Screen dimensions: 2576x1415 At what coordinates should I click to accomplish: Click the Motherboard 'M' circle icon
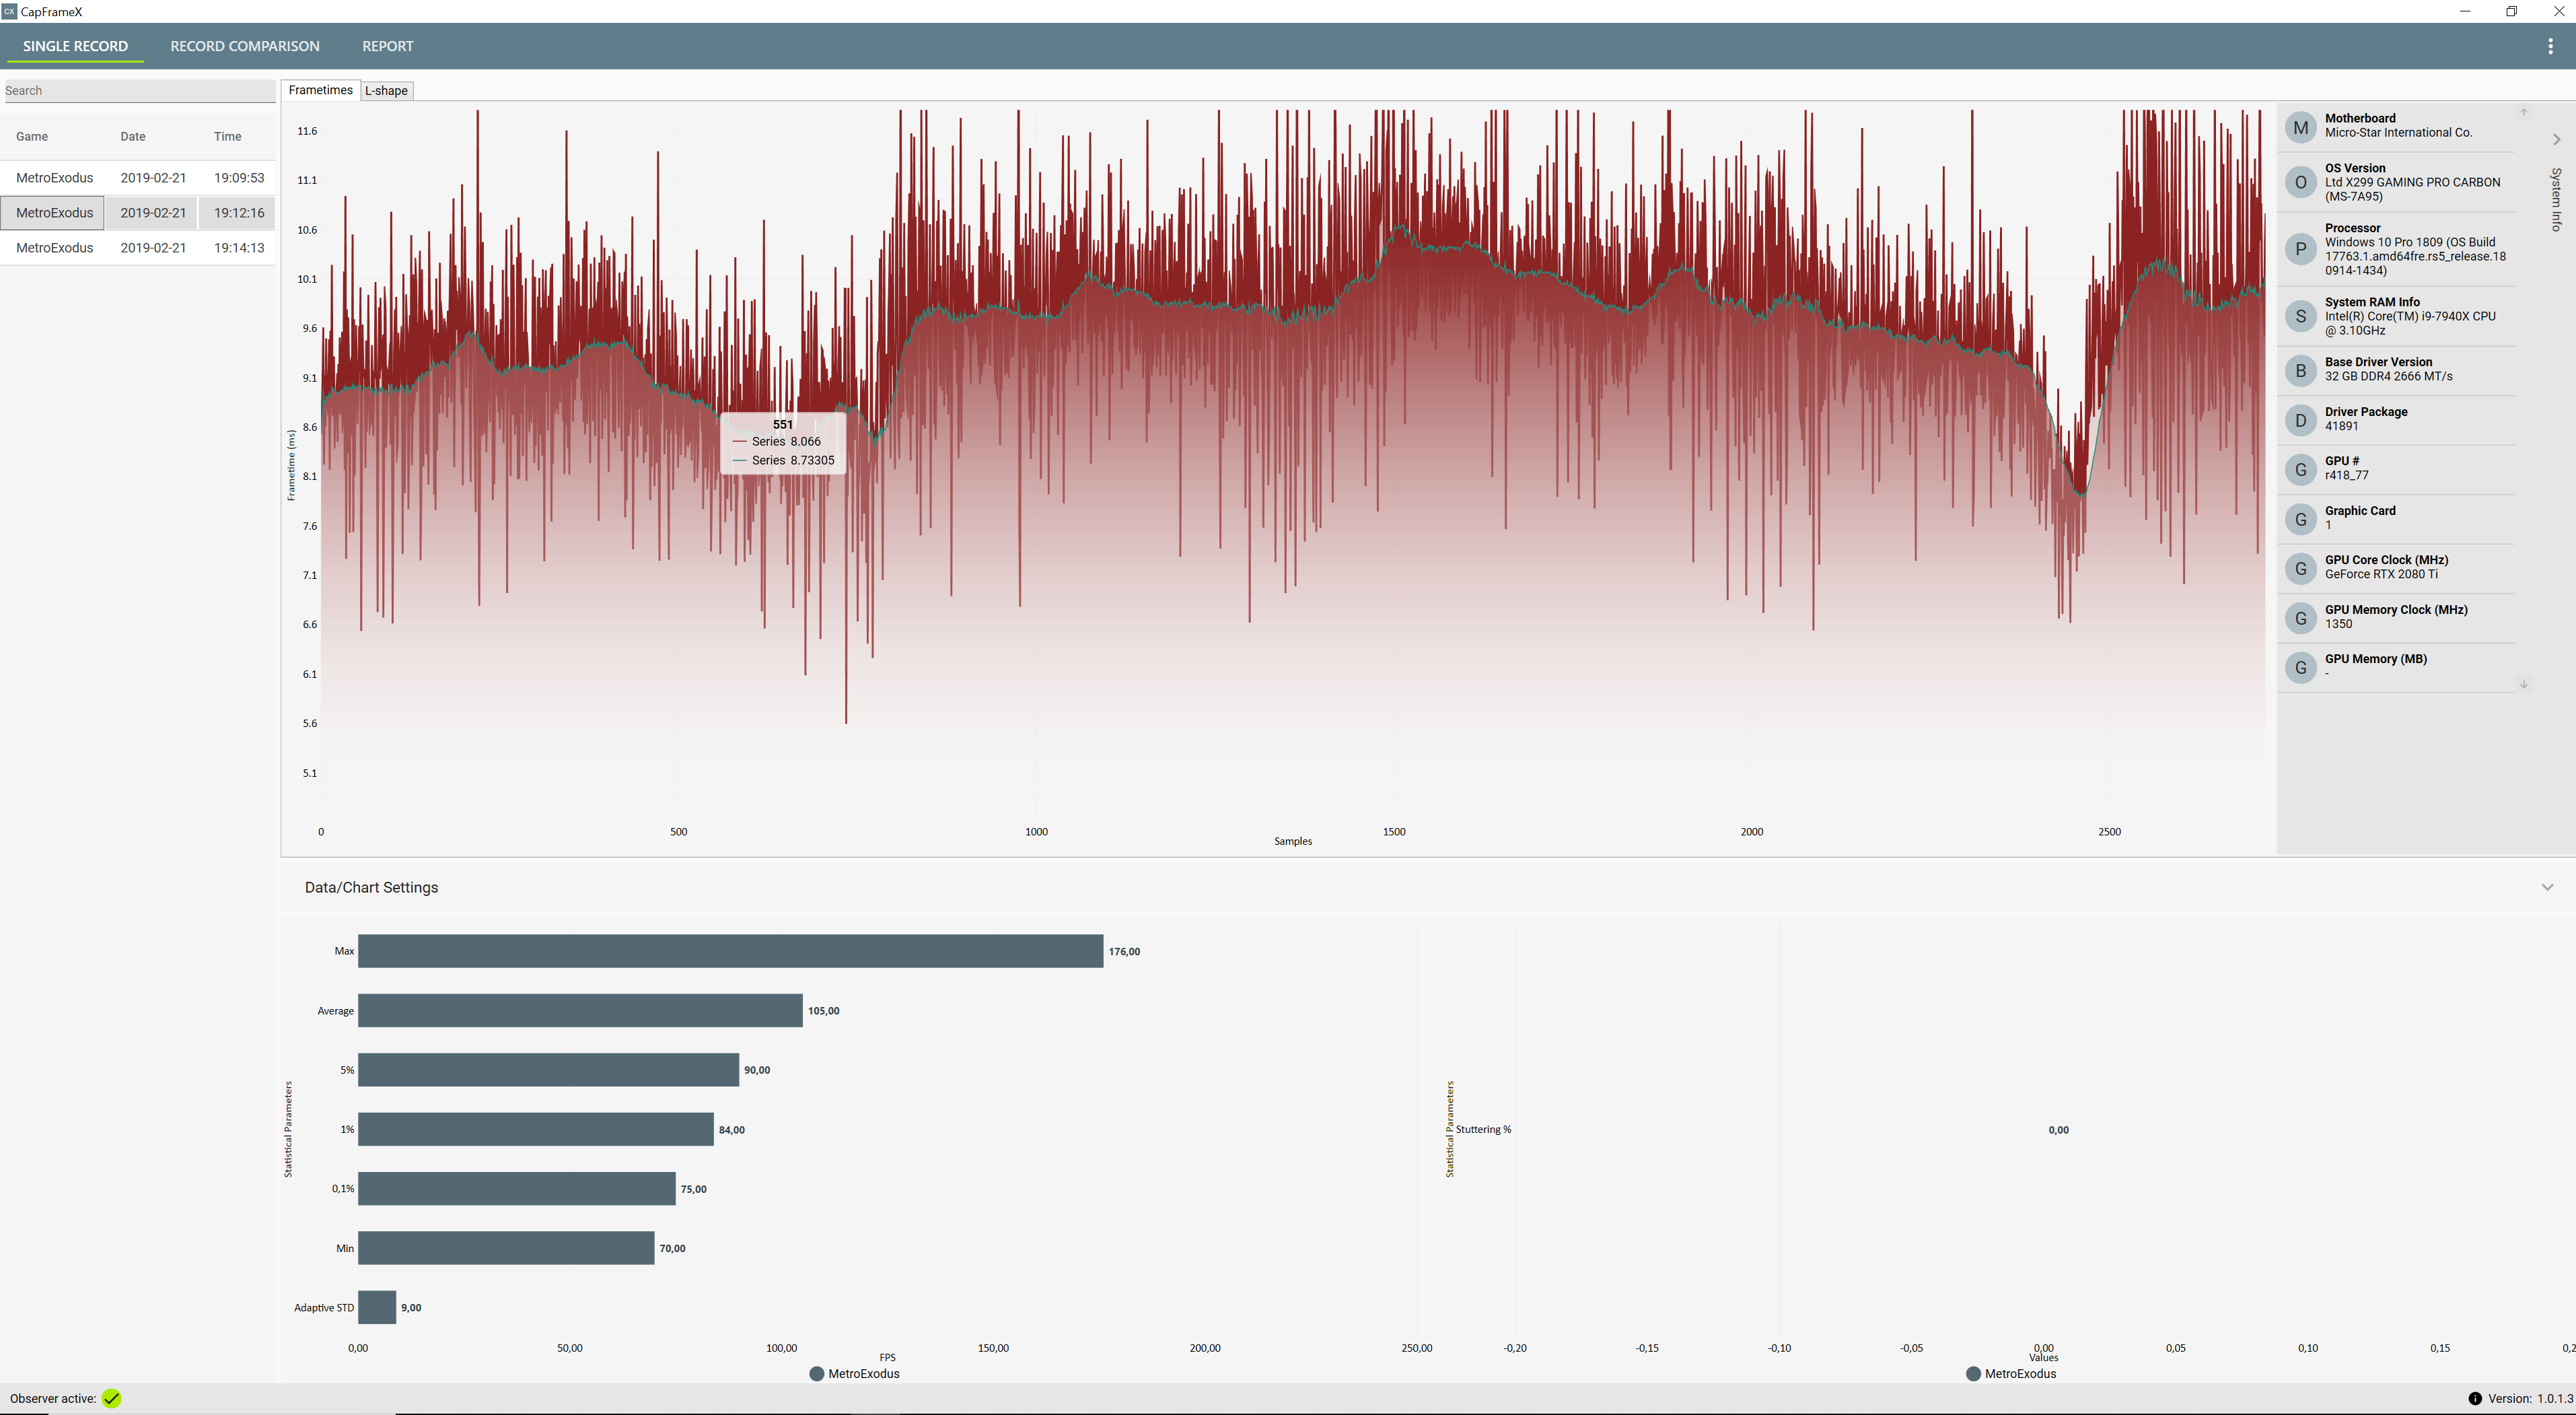[x=2301, y=127]
